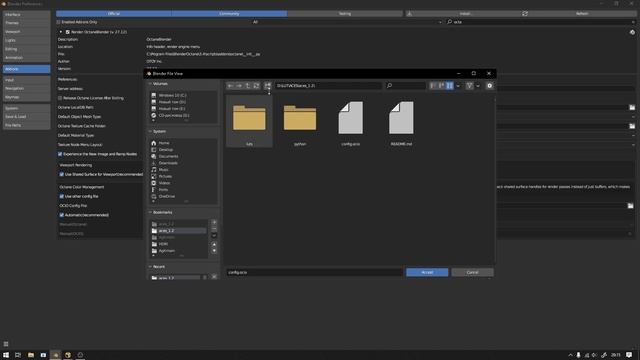Toggle the Official add-ons filter tab

114,13
